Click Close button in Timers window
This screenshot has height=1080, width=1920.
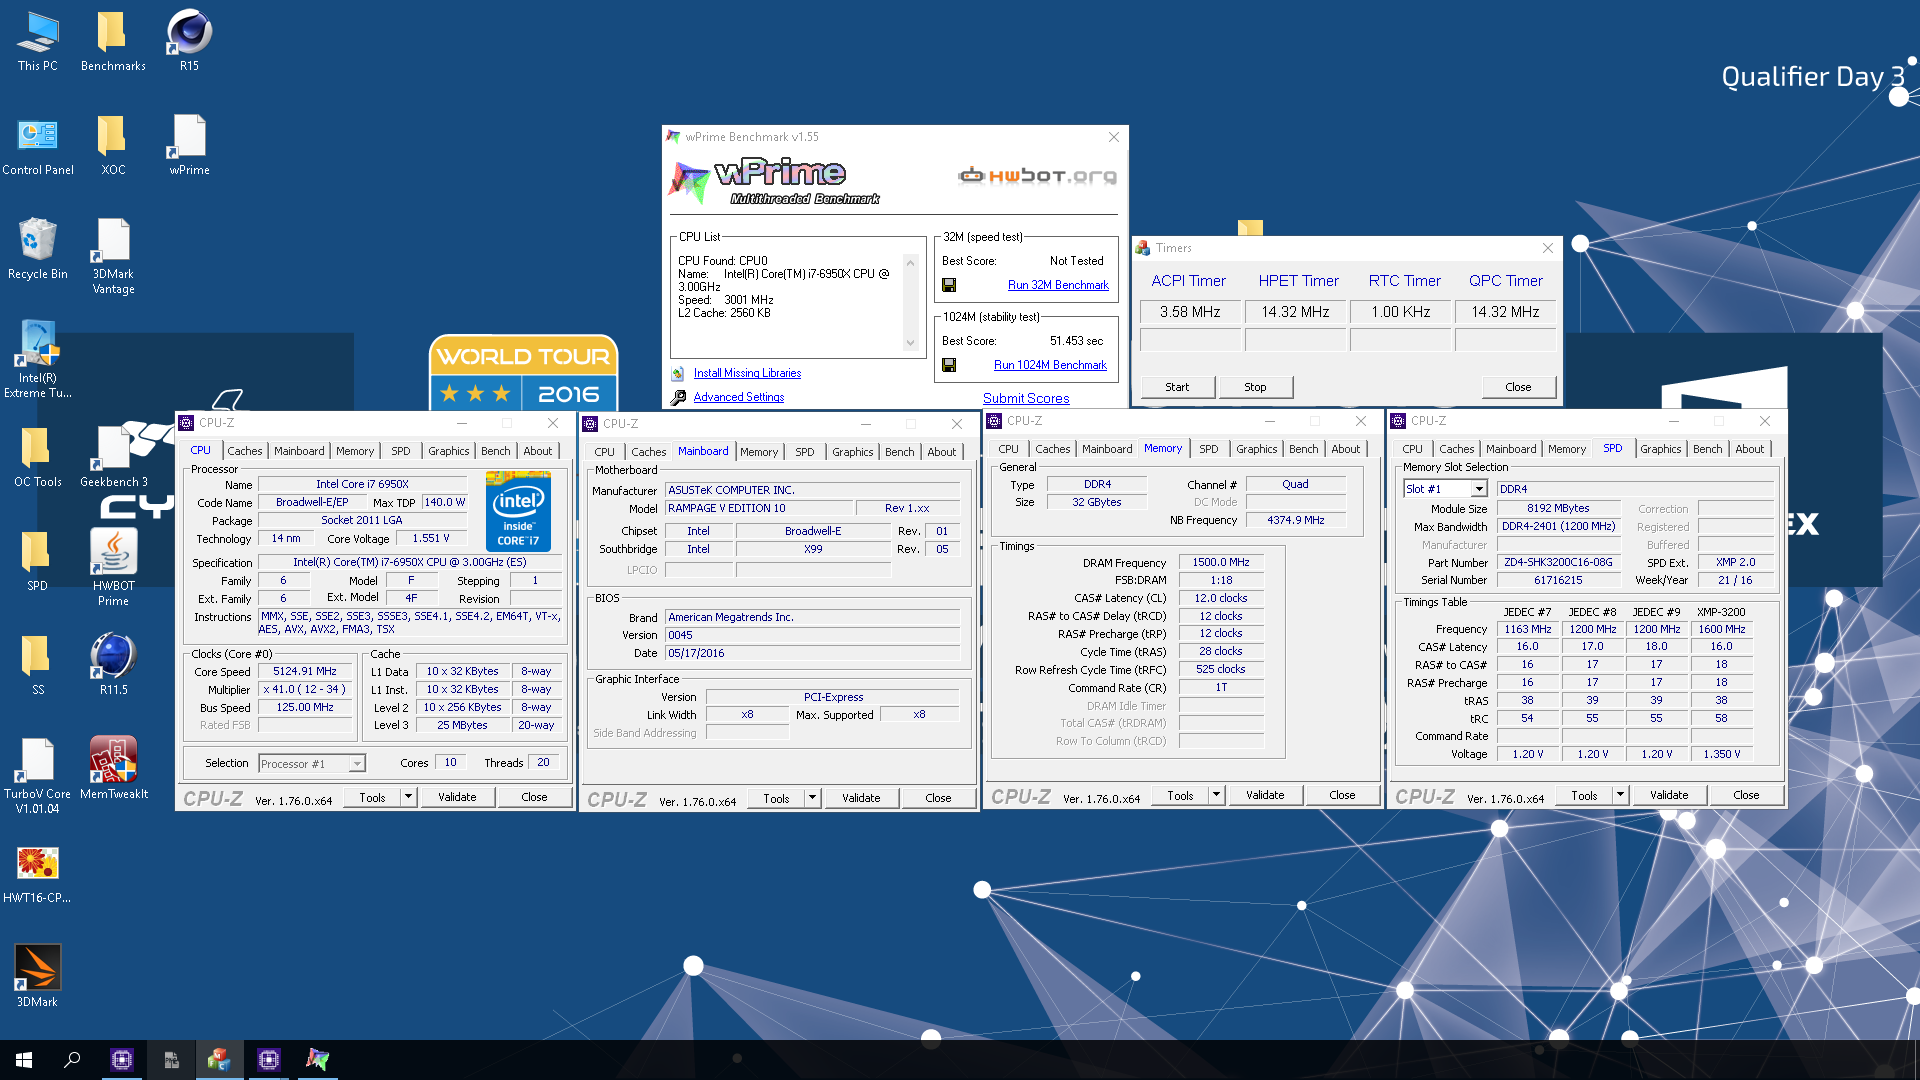1518,387
